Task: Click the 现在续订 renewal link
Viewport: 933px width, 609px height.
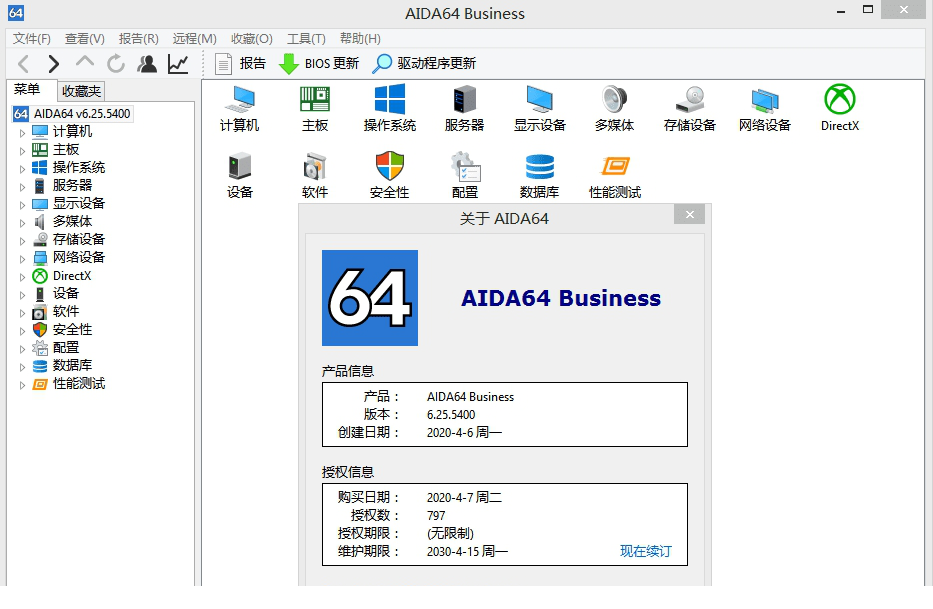Action: pos(645,551)
